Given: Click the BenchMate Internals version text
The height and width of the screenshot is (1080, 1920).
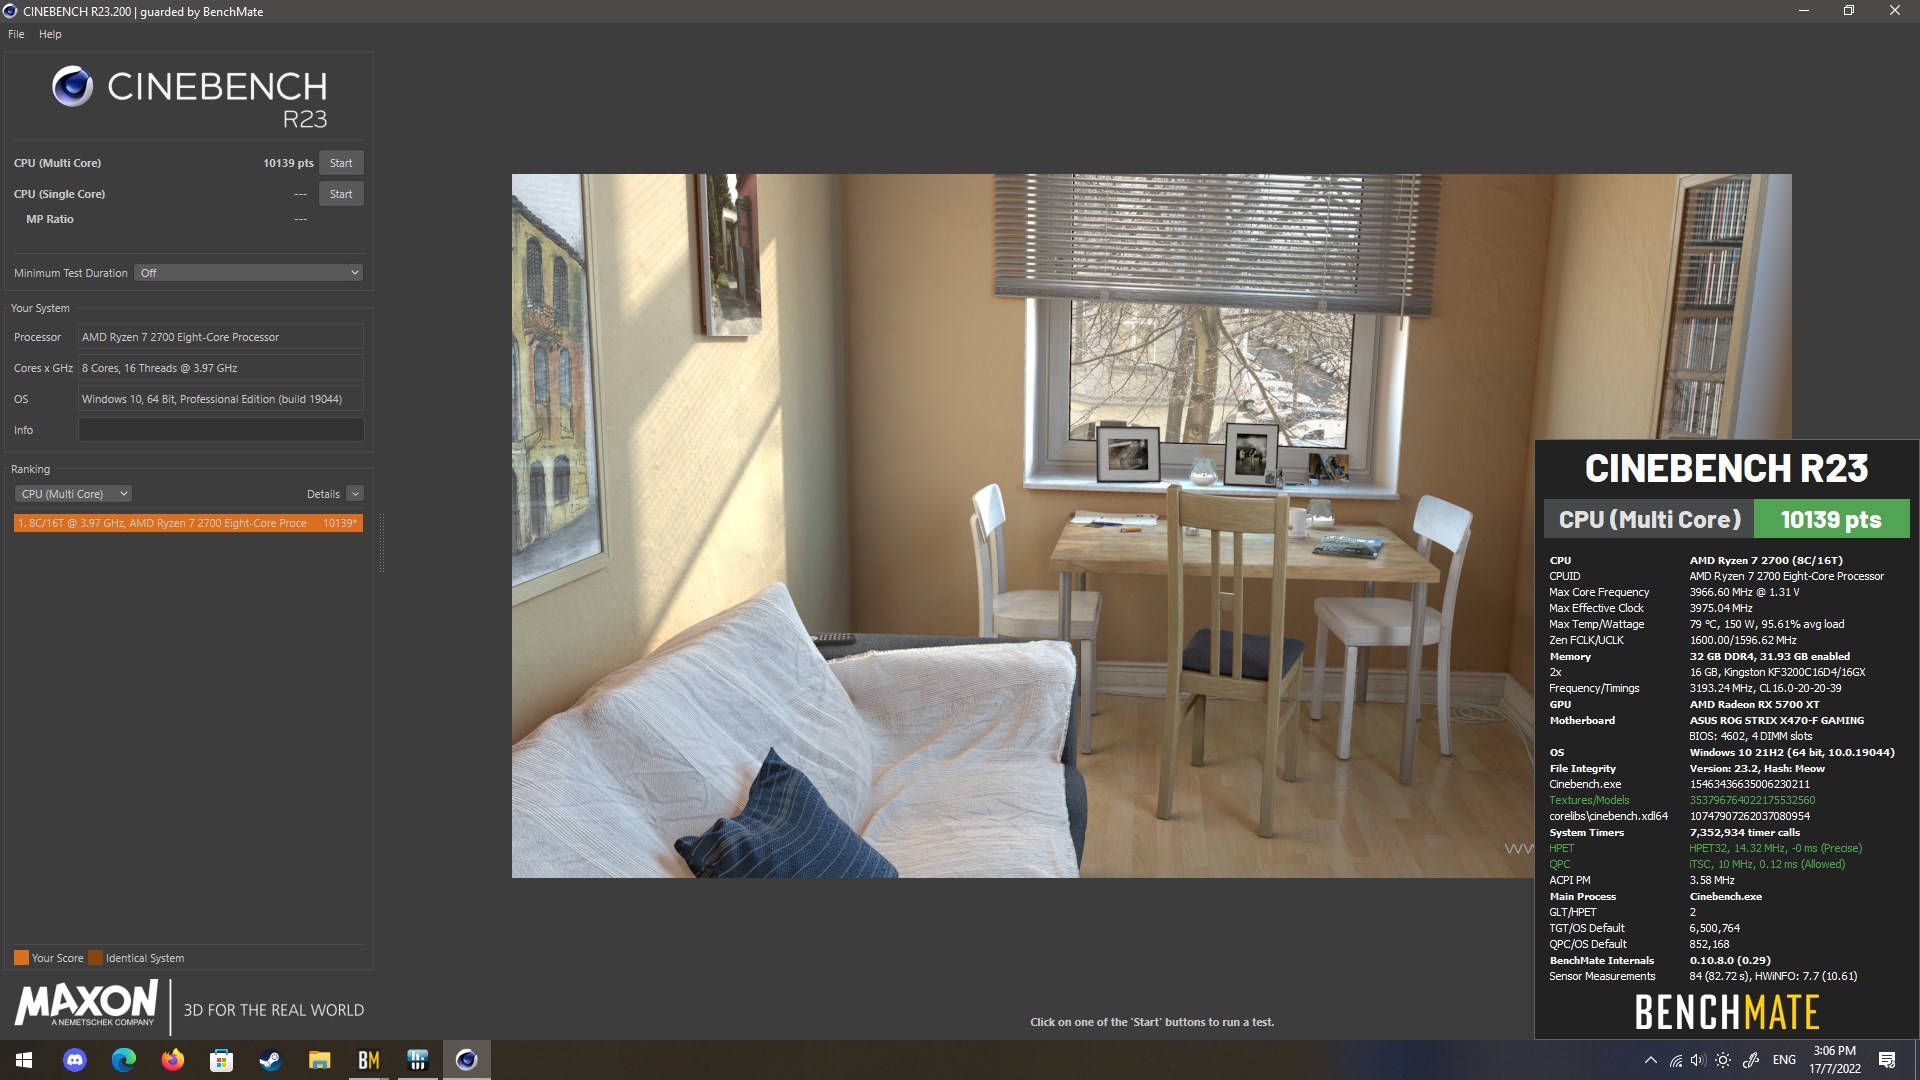Looking at the screenshot, I should [1730, 960].
